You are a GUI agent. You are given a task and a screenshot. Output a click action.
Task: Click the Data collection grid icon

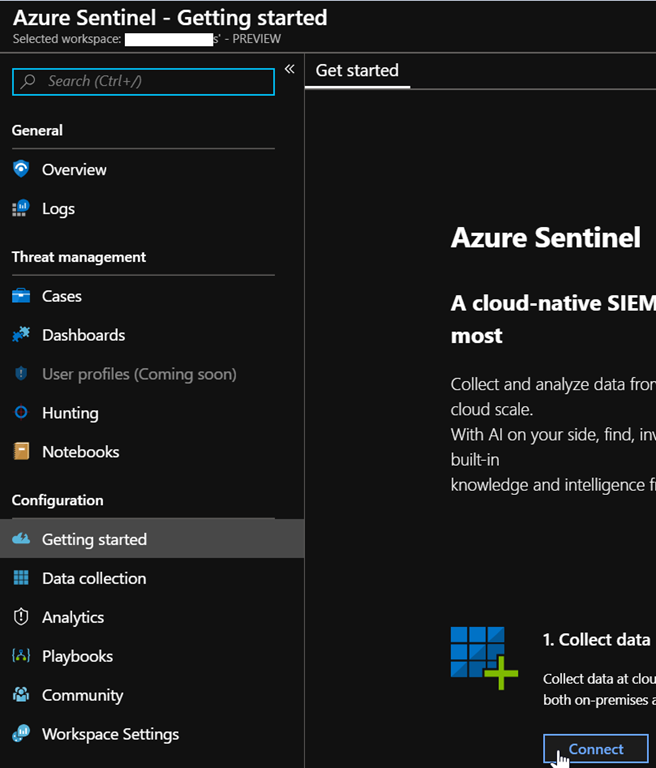click(21, 578)
